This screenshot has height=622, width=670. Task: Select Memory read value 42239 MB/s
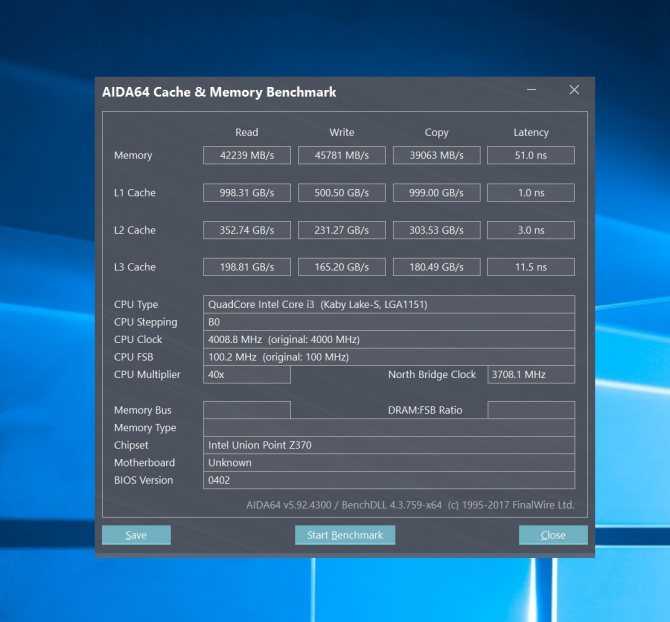click(x=247, y=155)
